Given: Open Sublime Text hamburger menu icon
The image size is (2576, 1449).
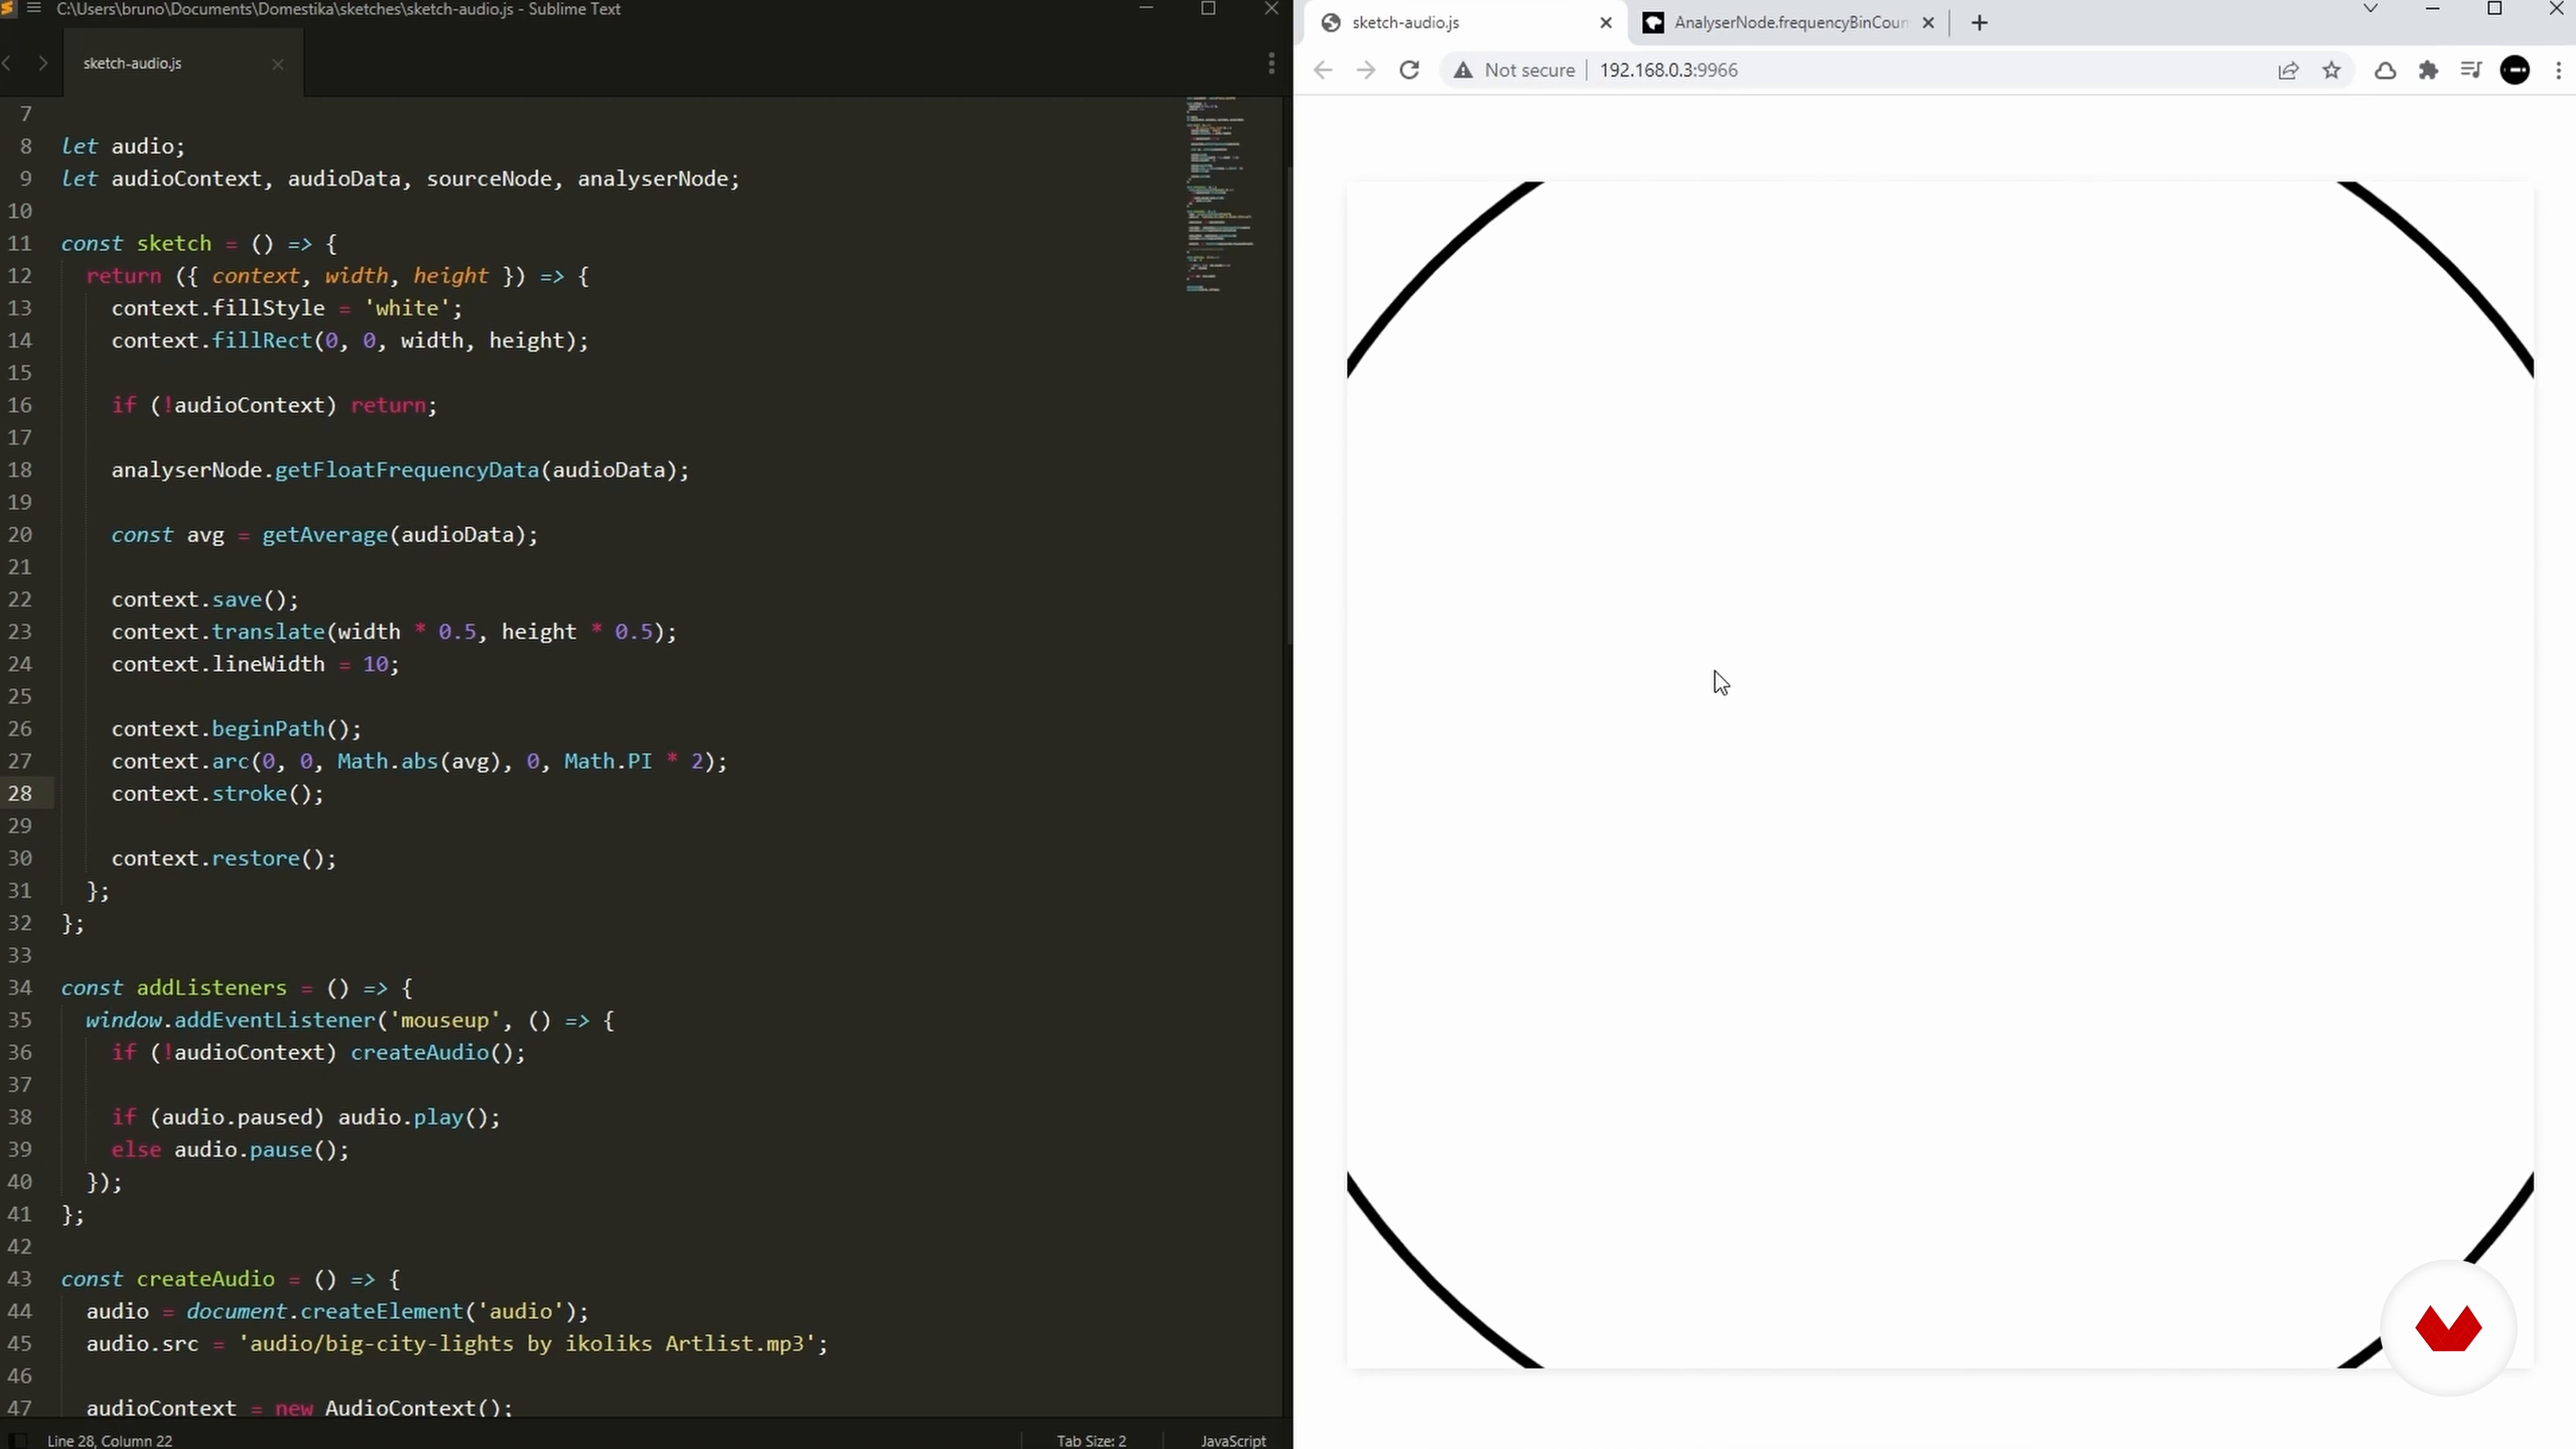Looking at the screenshot, I should coord(33,9).
